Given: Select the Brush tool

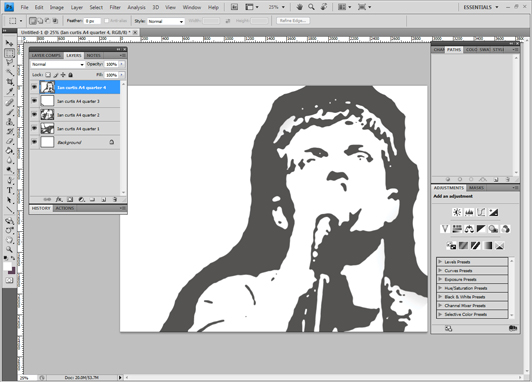Looking at the screenshot, I should tap(10, 112).
